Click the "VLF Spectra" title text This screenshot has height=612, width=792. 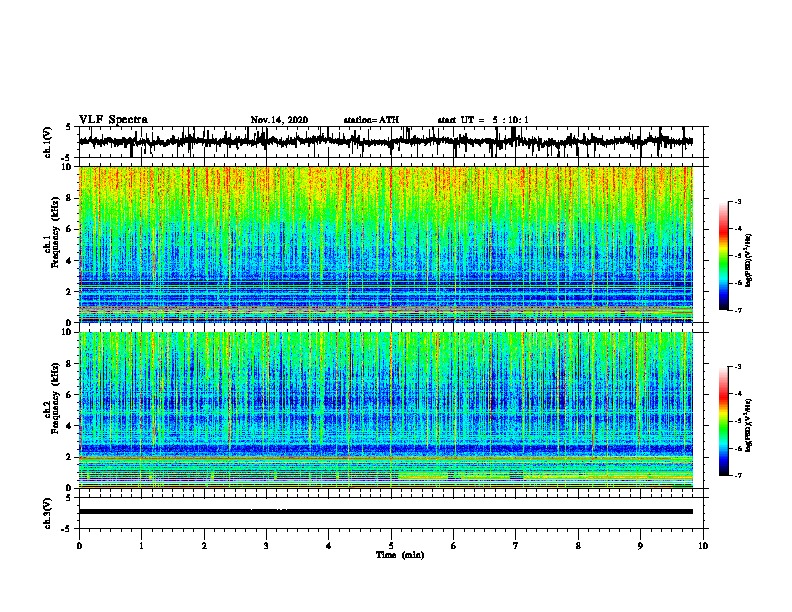113,120
